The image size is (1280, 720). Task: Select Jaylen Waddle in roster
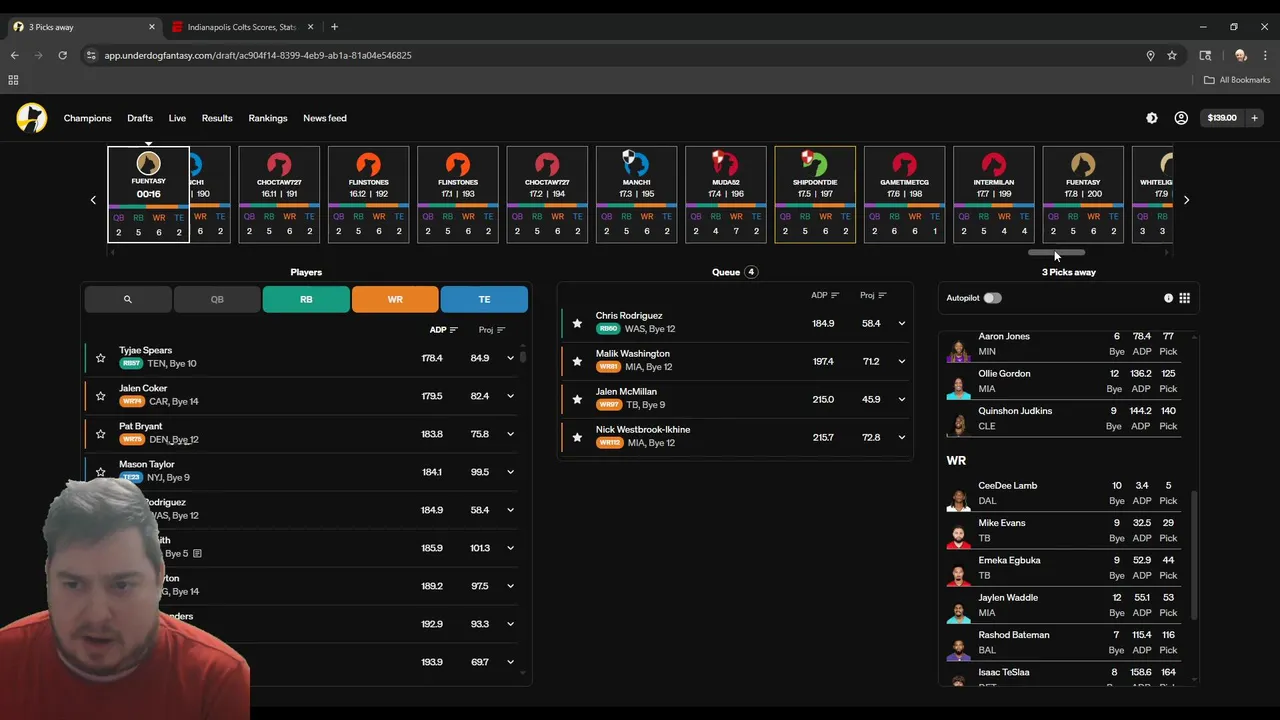1064,605
